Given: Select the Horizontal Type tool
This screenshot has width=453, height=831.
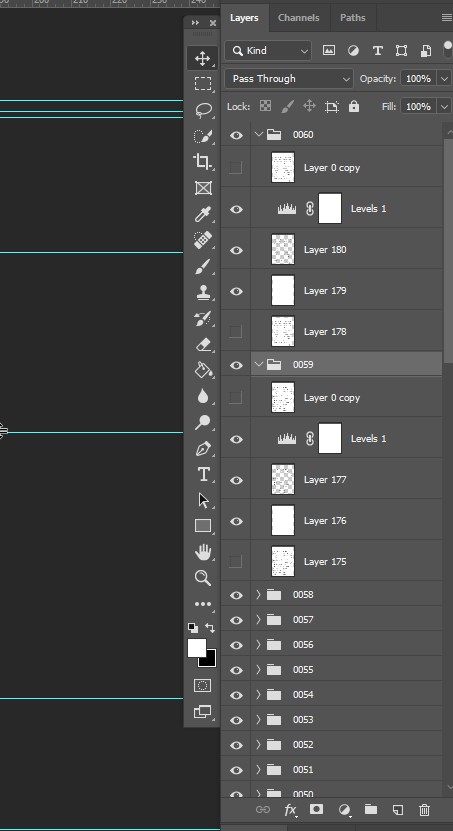Looking at the screenshot, I should (203, 474).
